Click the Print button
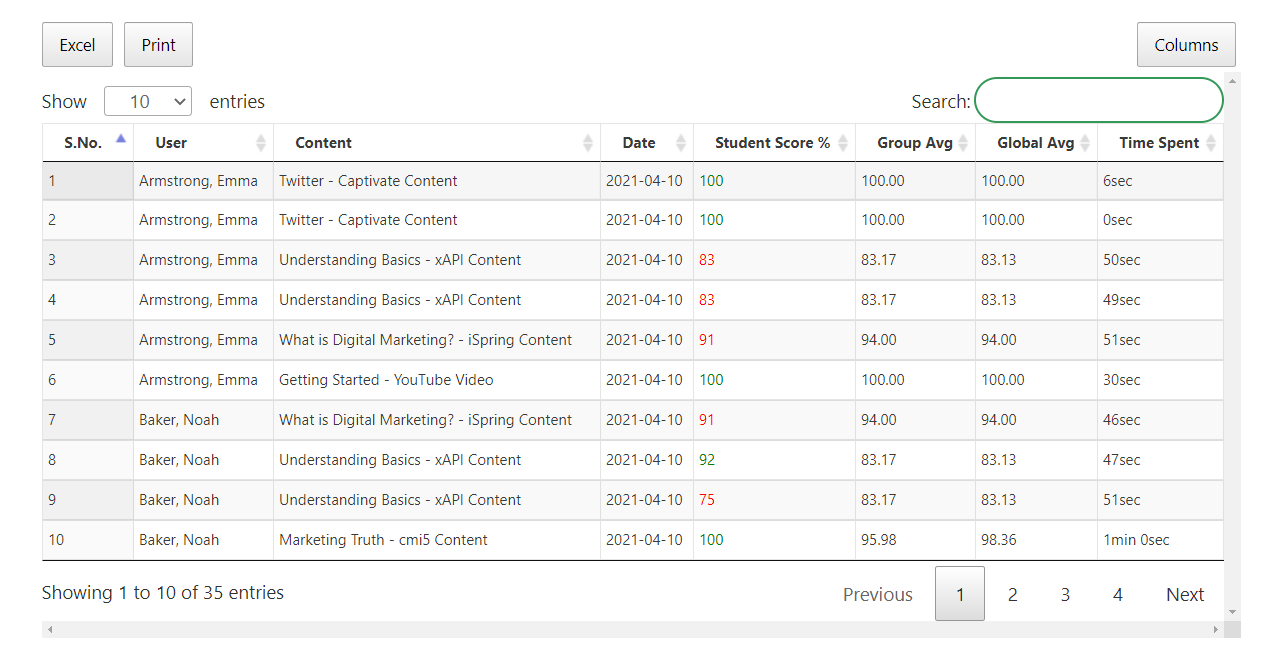The width and height of the screenshot is (1274, 664). click(158, 45)
